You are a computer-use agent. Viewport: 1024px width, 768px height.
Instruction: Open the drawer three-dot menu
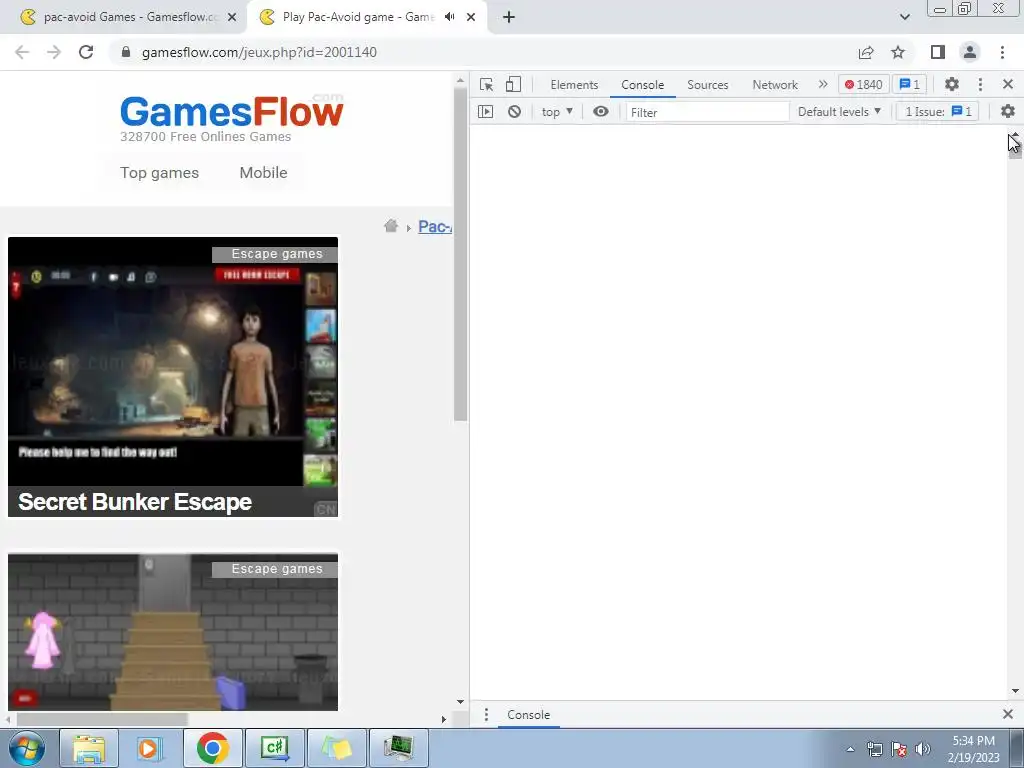486,714
